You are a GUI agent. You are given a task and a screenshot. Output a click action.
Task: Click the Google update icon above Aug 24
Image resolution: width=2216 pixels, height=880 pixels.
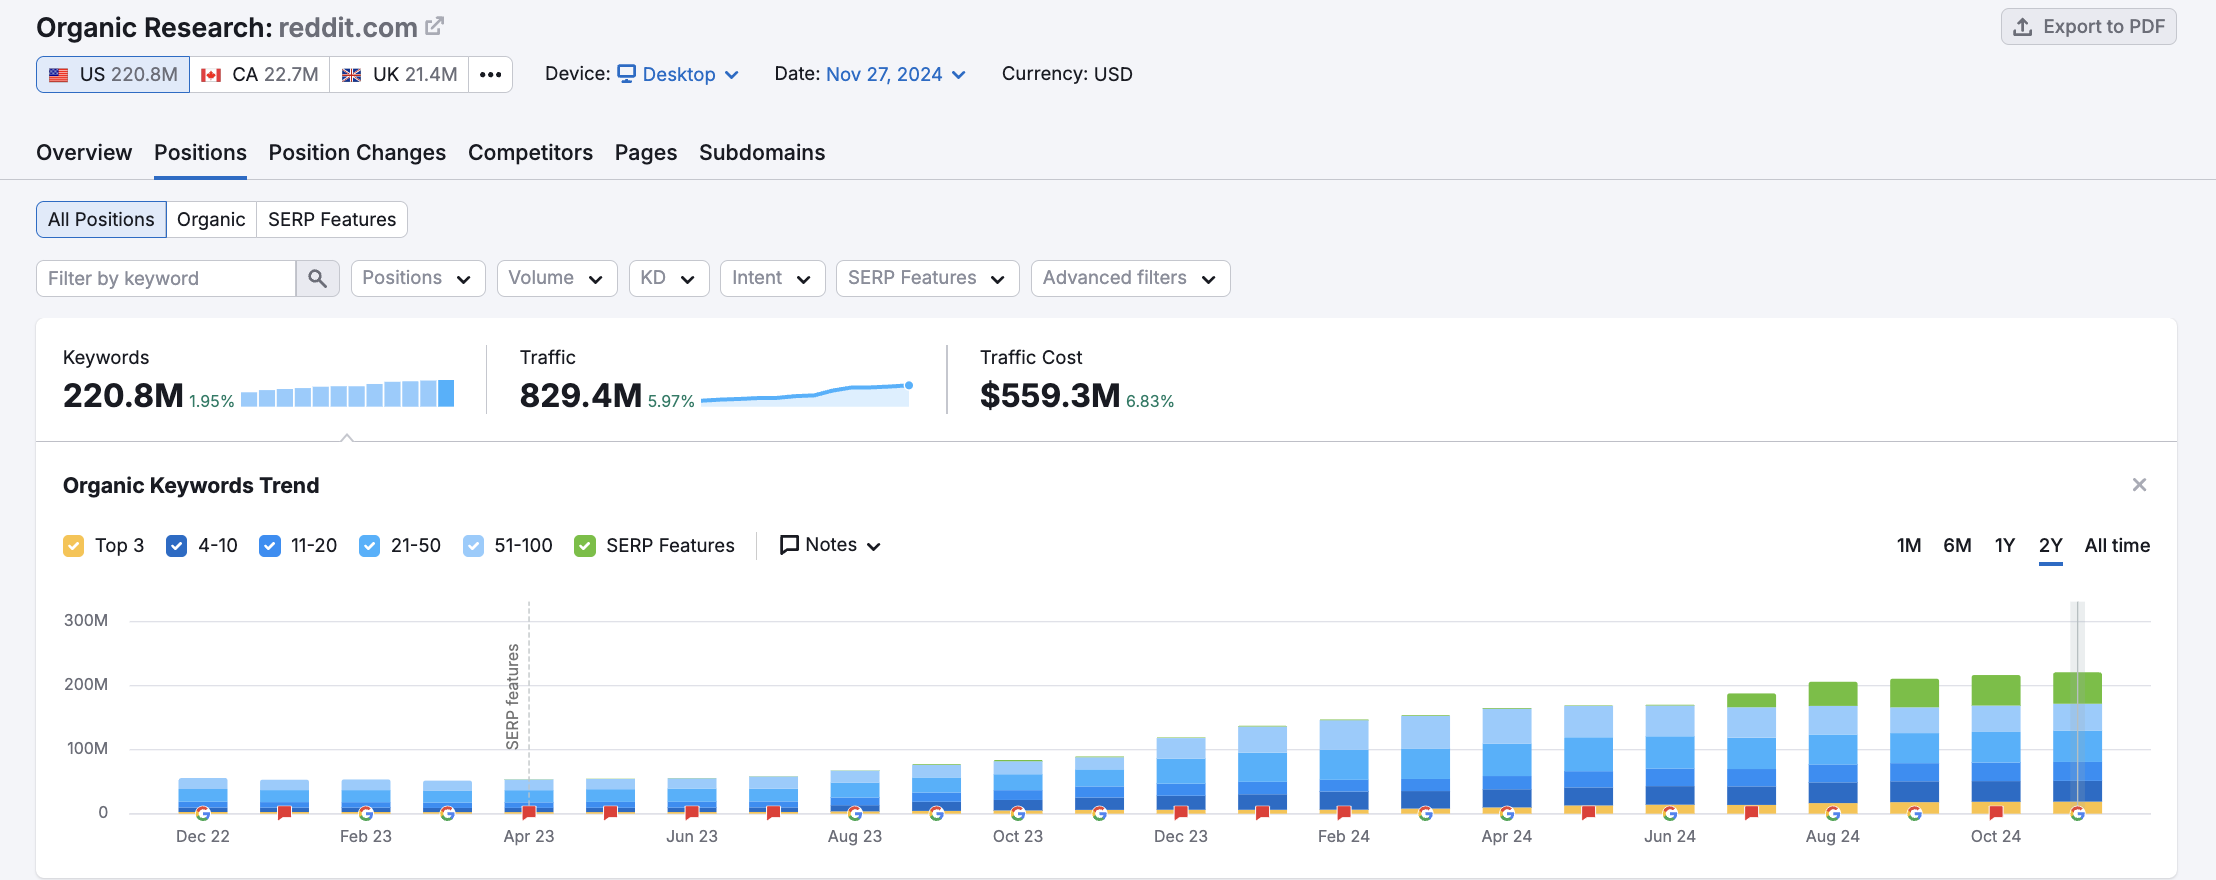1833,813
